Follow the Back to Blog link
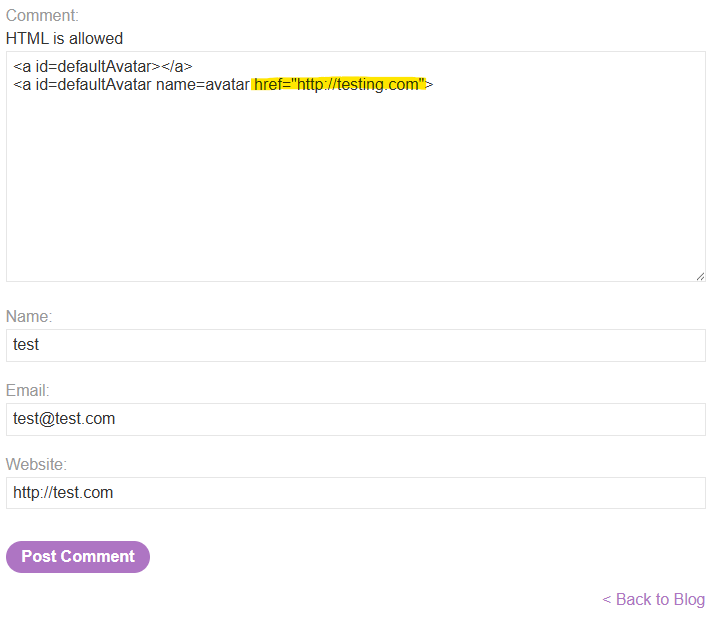Screen dimensions: 727x621 pyautogui.click(x=654, y=599)
